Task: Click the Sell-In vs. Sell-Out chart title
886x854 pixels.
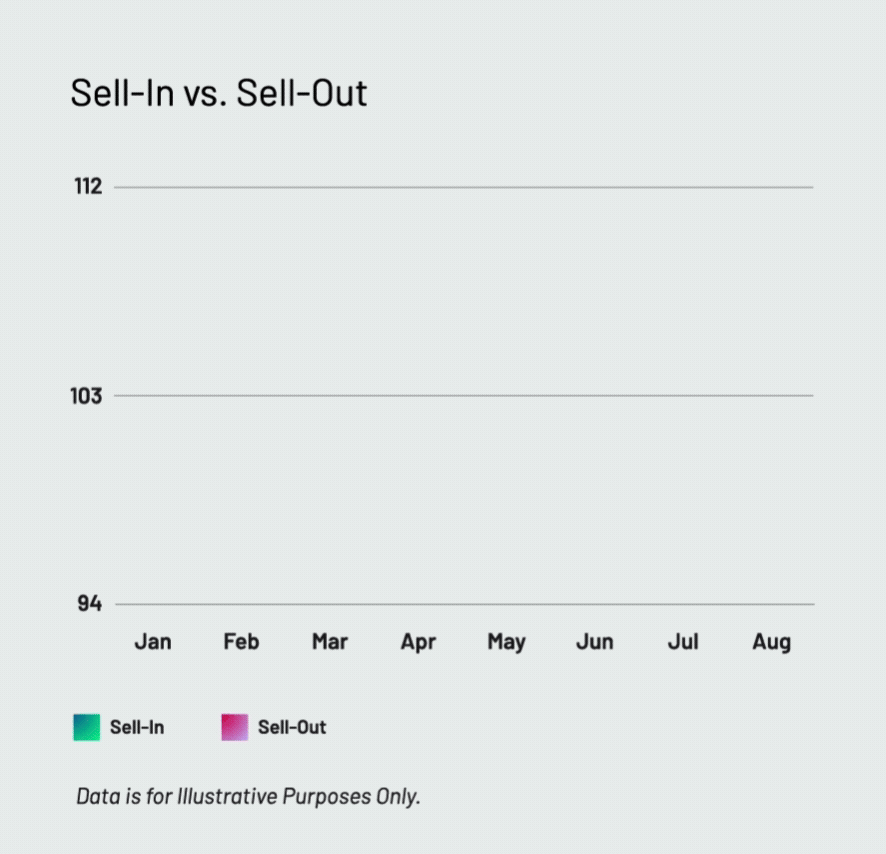Action: coord(219,93)
